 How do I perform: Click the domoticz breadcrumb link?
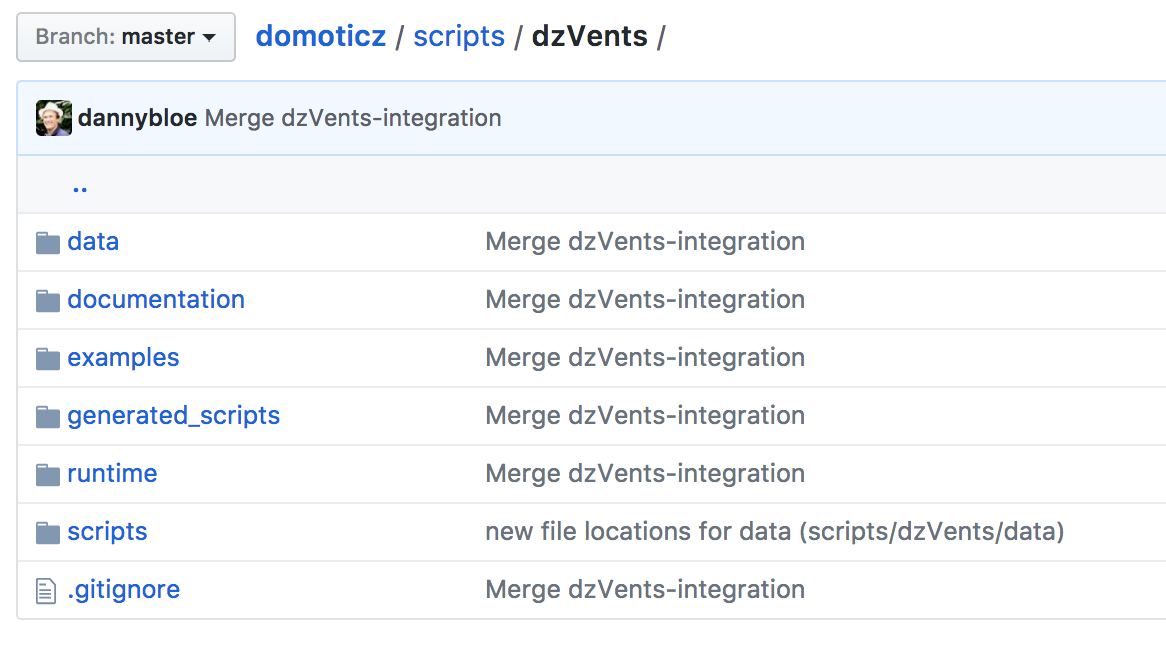click(x=320, y=37)
